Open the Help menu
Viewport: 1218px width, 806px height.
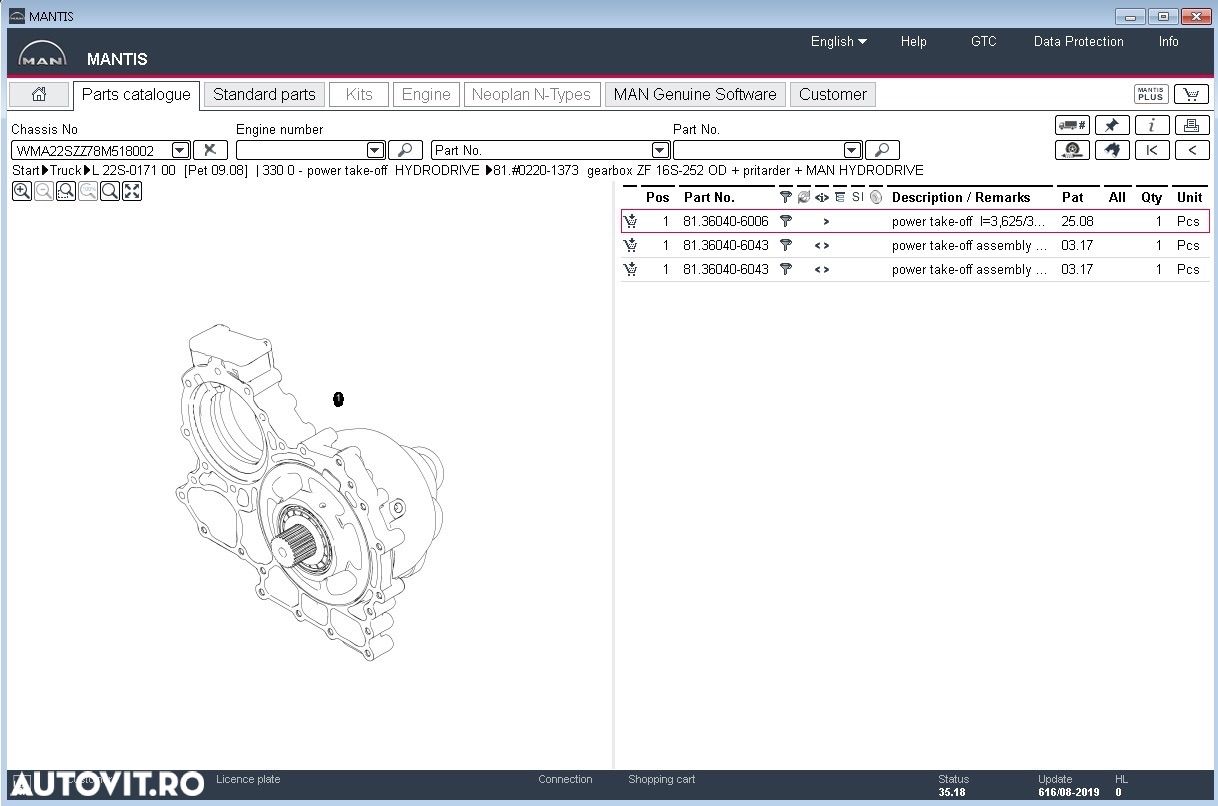click(913, 41)
